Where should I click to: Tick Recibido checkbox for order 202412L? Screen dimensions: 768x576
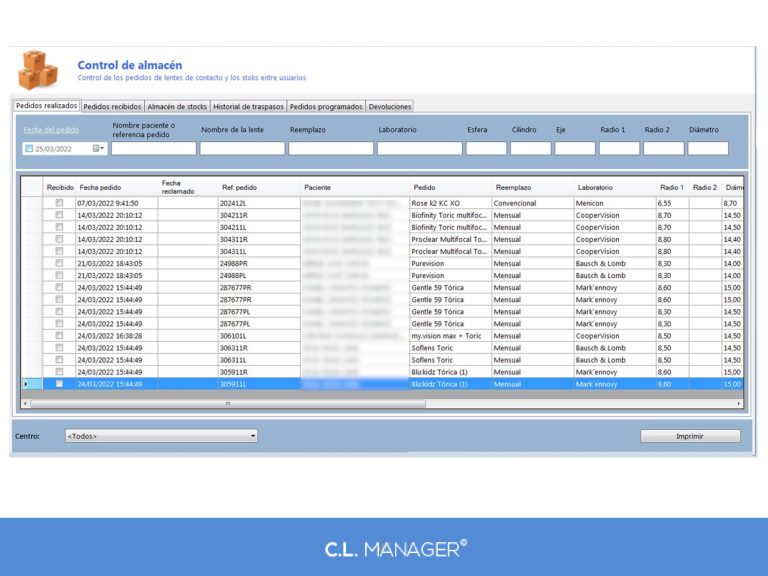point(59,203)
